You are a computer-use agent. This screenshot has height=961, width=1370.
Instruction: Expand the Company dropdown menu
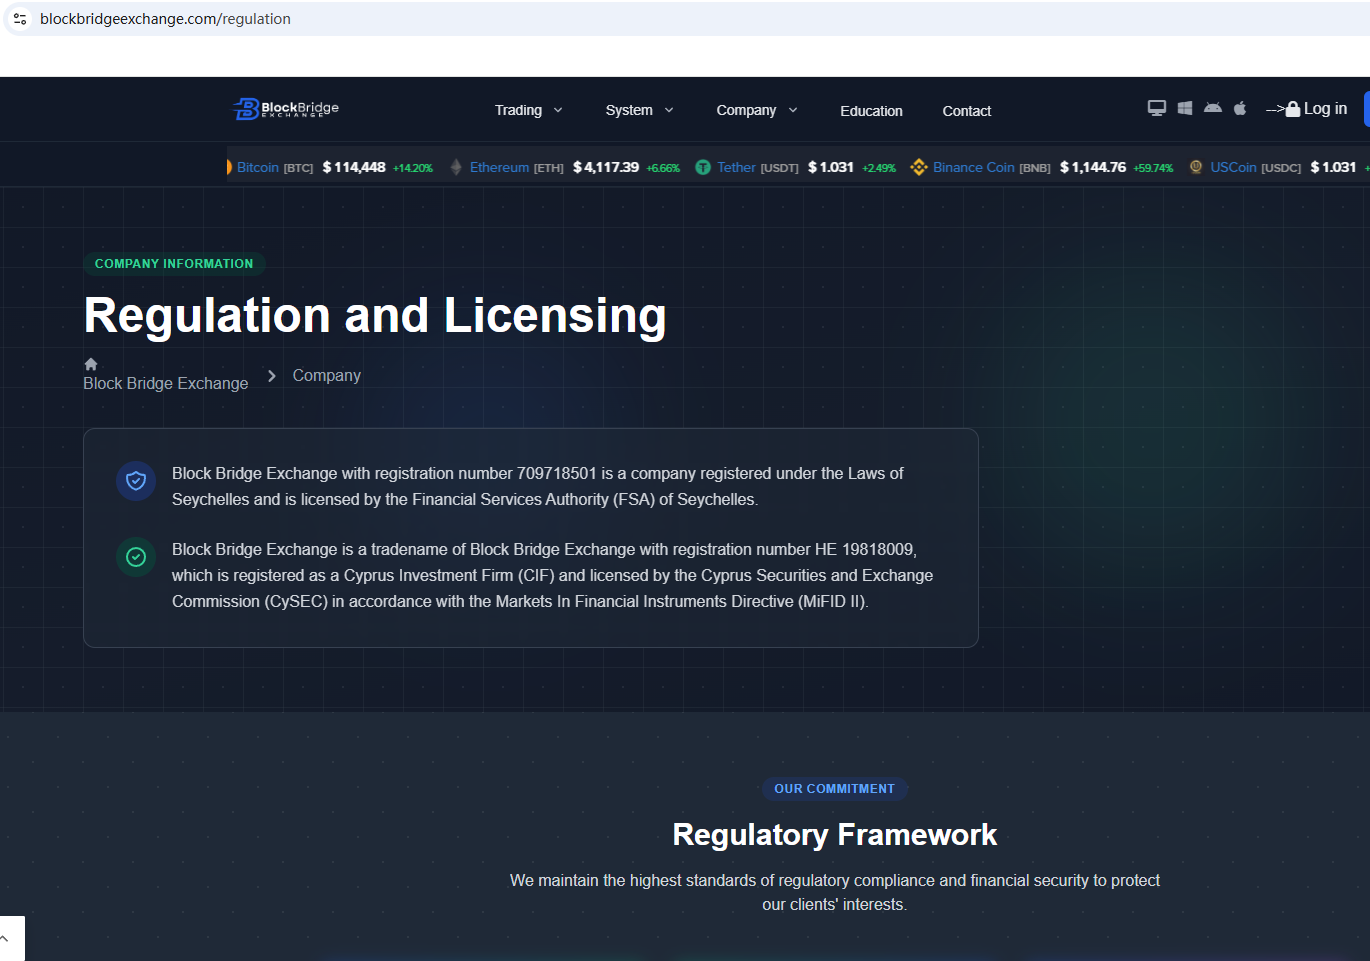[756, 111]
